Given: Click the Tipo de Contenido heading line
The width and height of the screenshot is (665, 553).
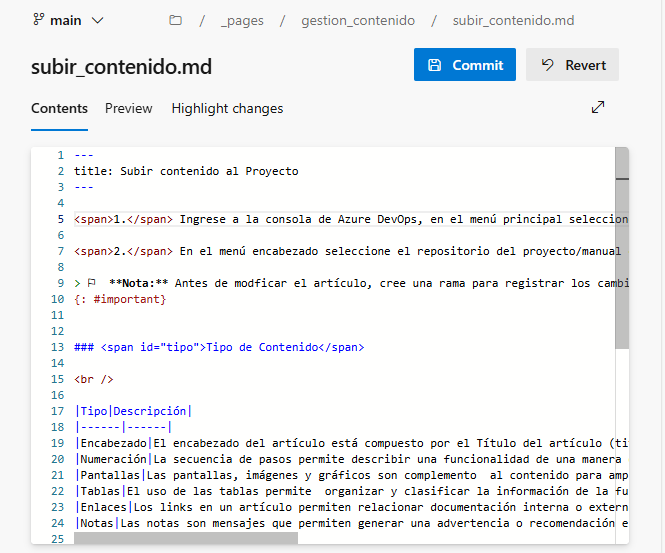Looking at the screenshot, I should (220, 347).
